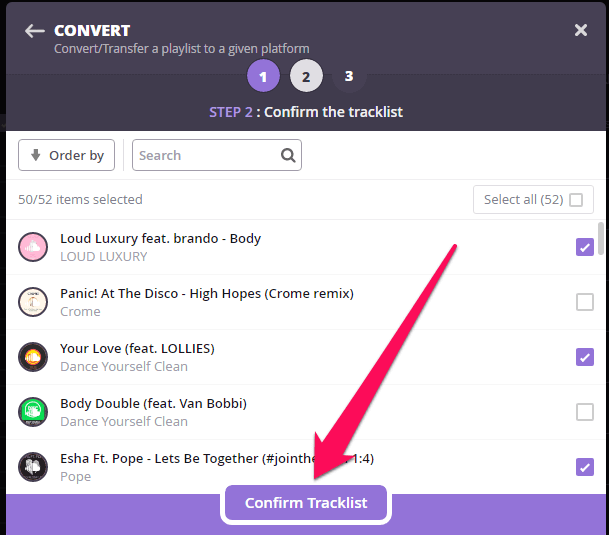The image size is (609, 535).
Task: Jump to step 3 indicator
Action: point(349,76)
